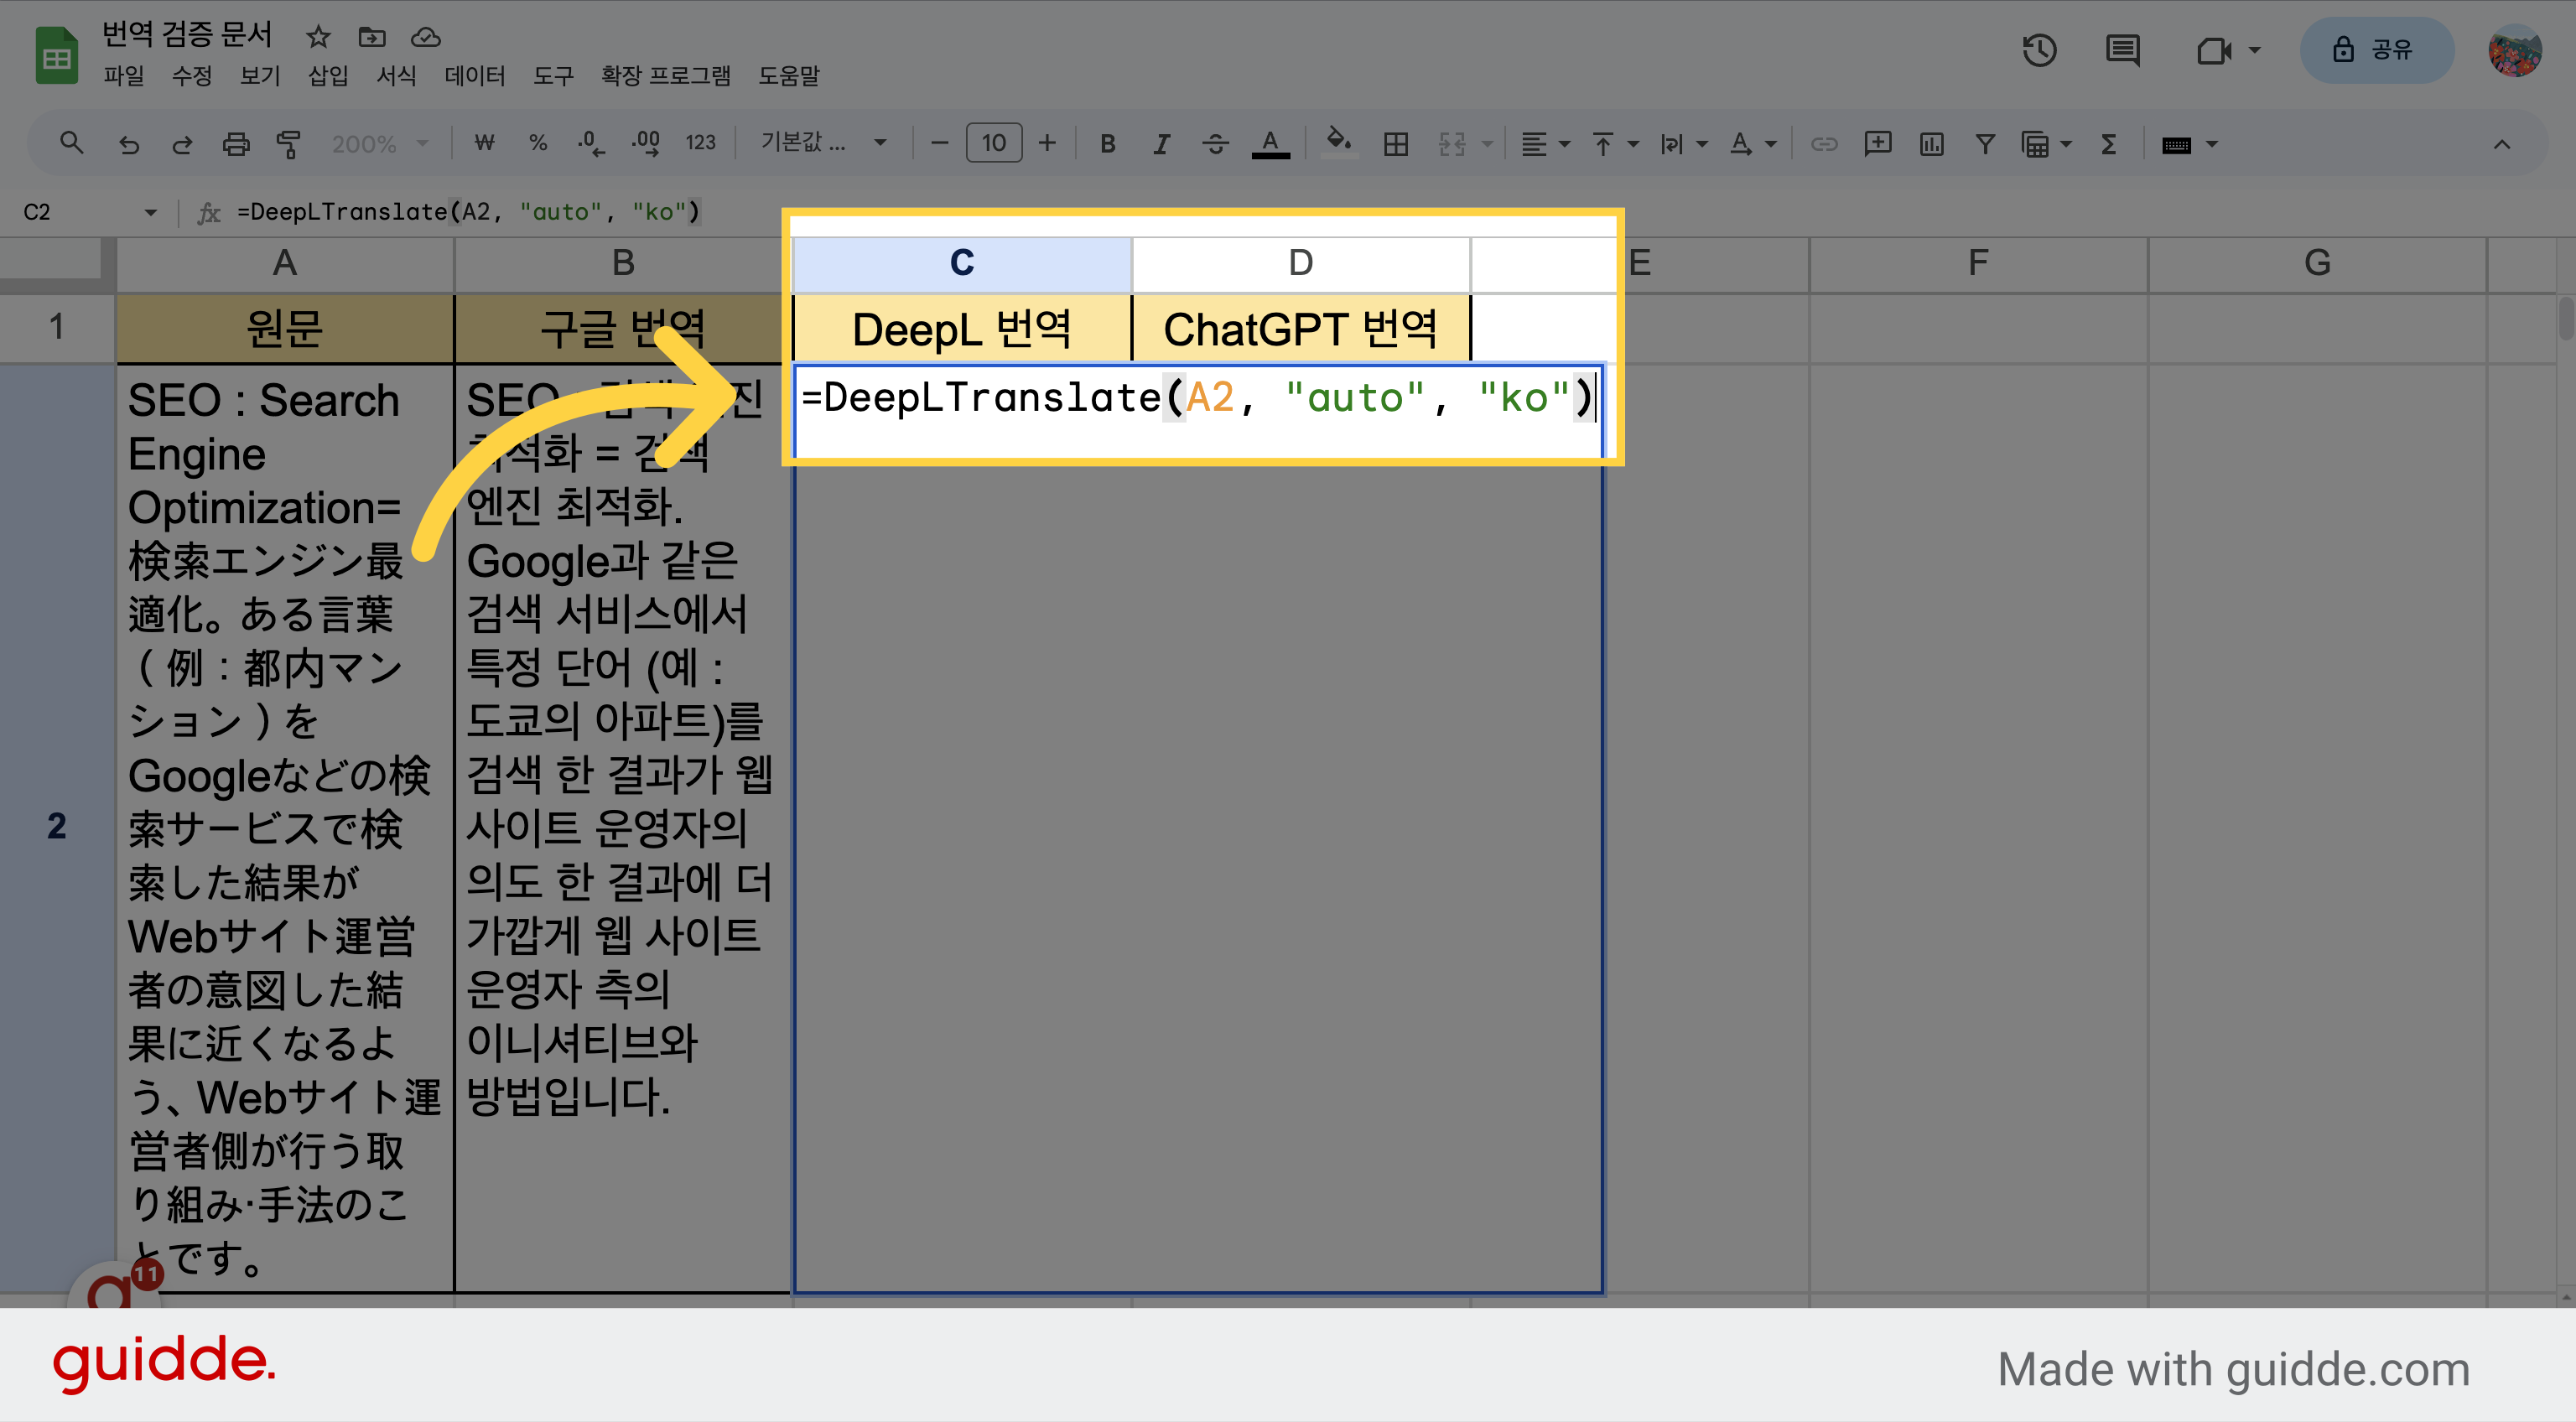Viewport: 2576px width, 1422px height.
Task: Increase font size with plus button
Action: point(1047,144)
